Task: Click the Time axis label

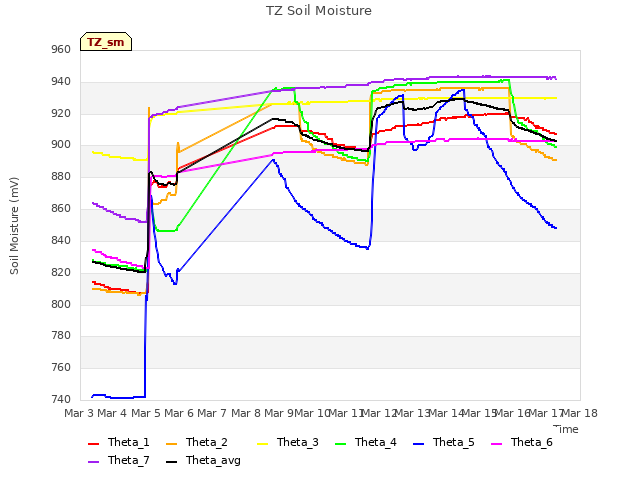Action: coord(566,429)
